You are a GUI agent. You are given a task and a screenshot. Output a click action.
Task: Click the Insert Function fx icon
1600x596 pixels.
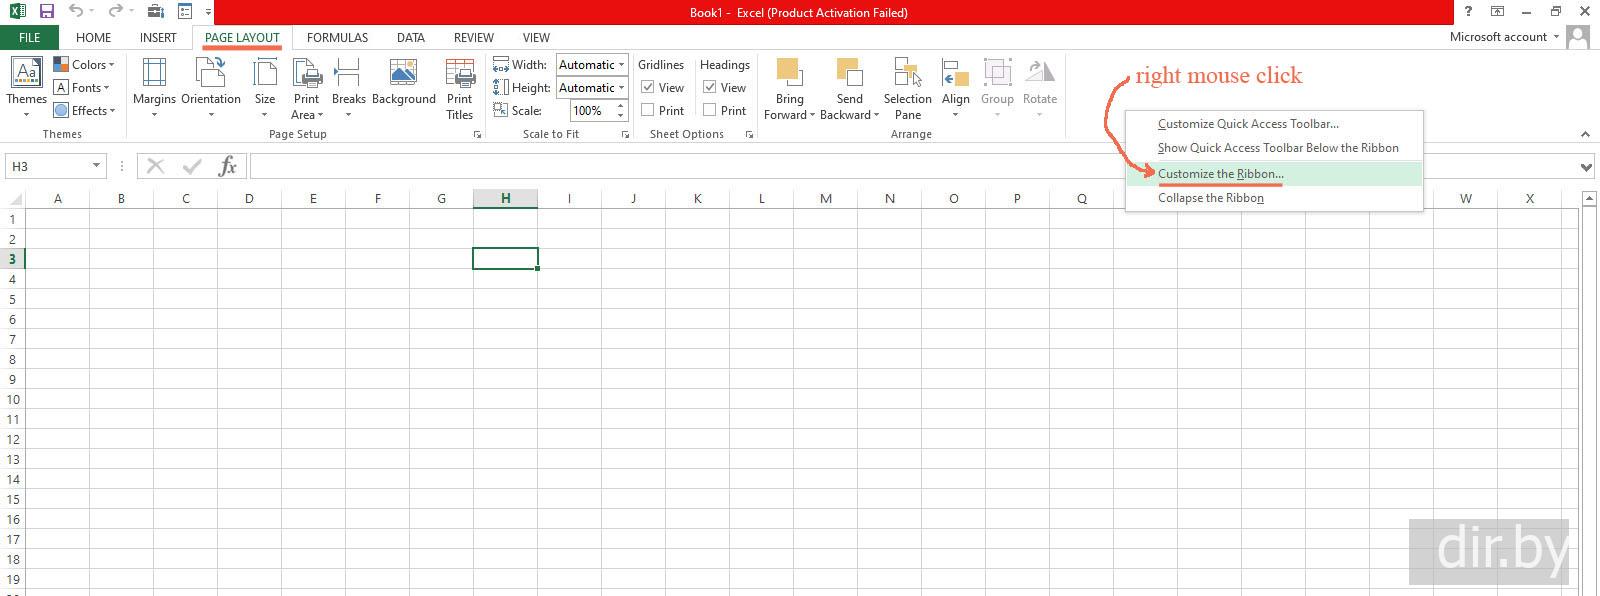tap(227, 166)
